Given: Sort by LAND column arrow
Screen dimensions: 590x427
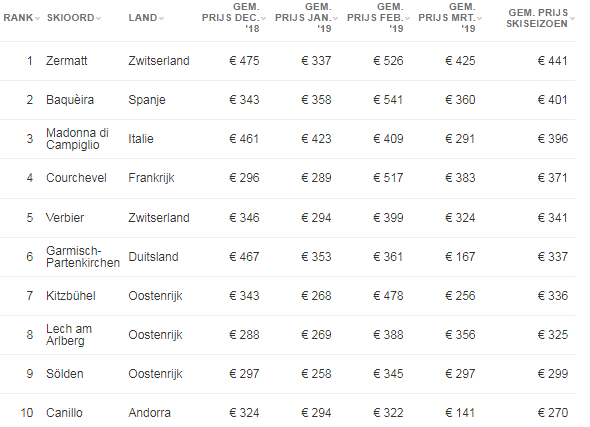Looking at the screenshot, I should [x=161, y=18].
